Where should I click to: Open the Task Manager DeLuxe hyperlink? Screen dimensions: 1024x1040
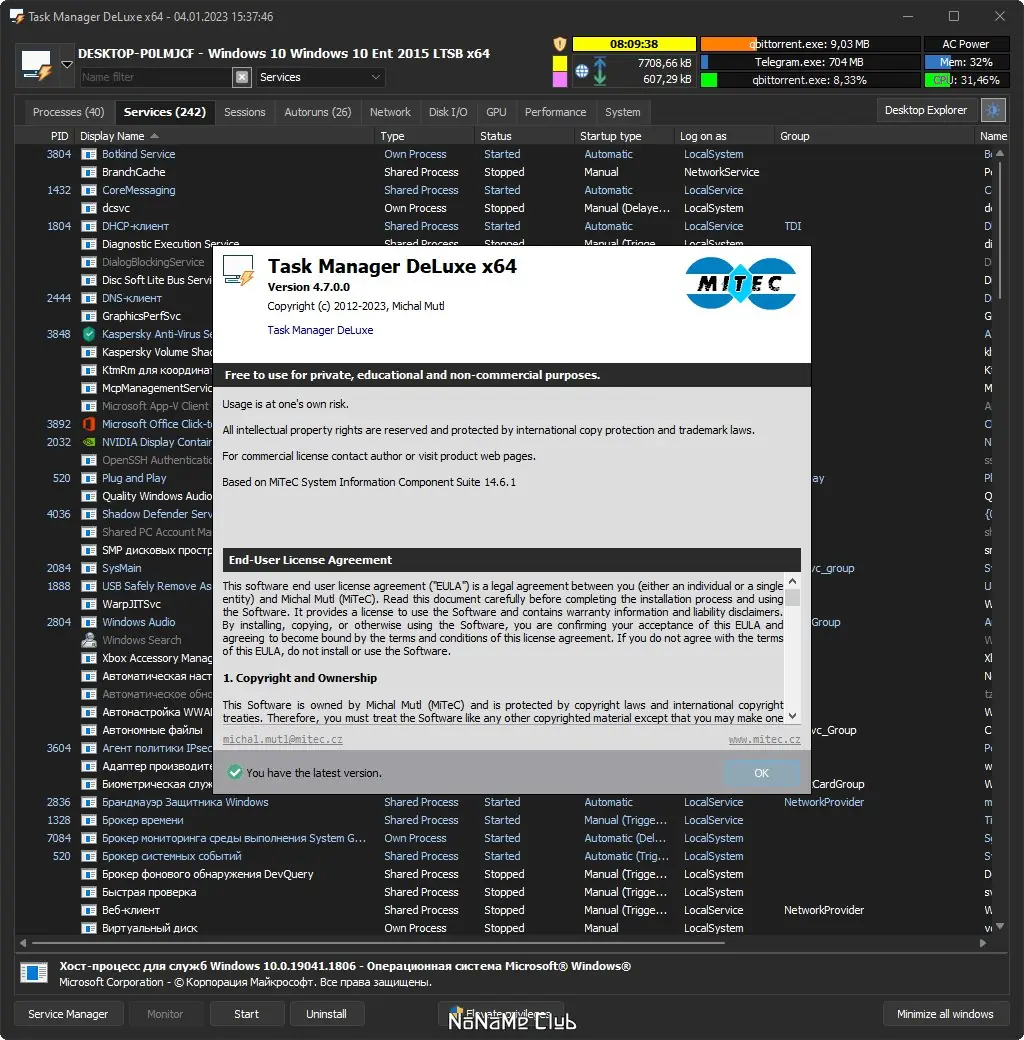320,330
